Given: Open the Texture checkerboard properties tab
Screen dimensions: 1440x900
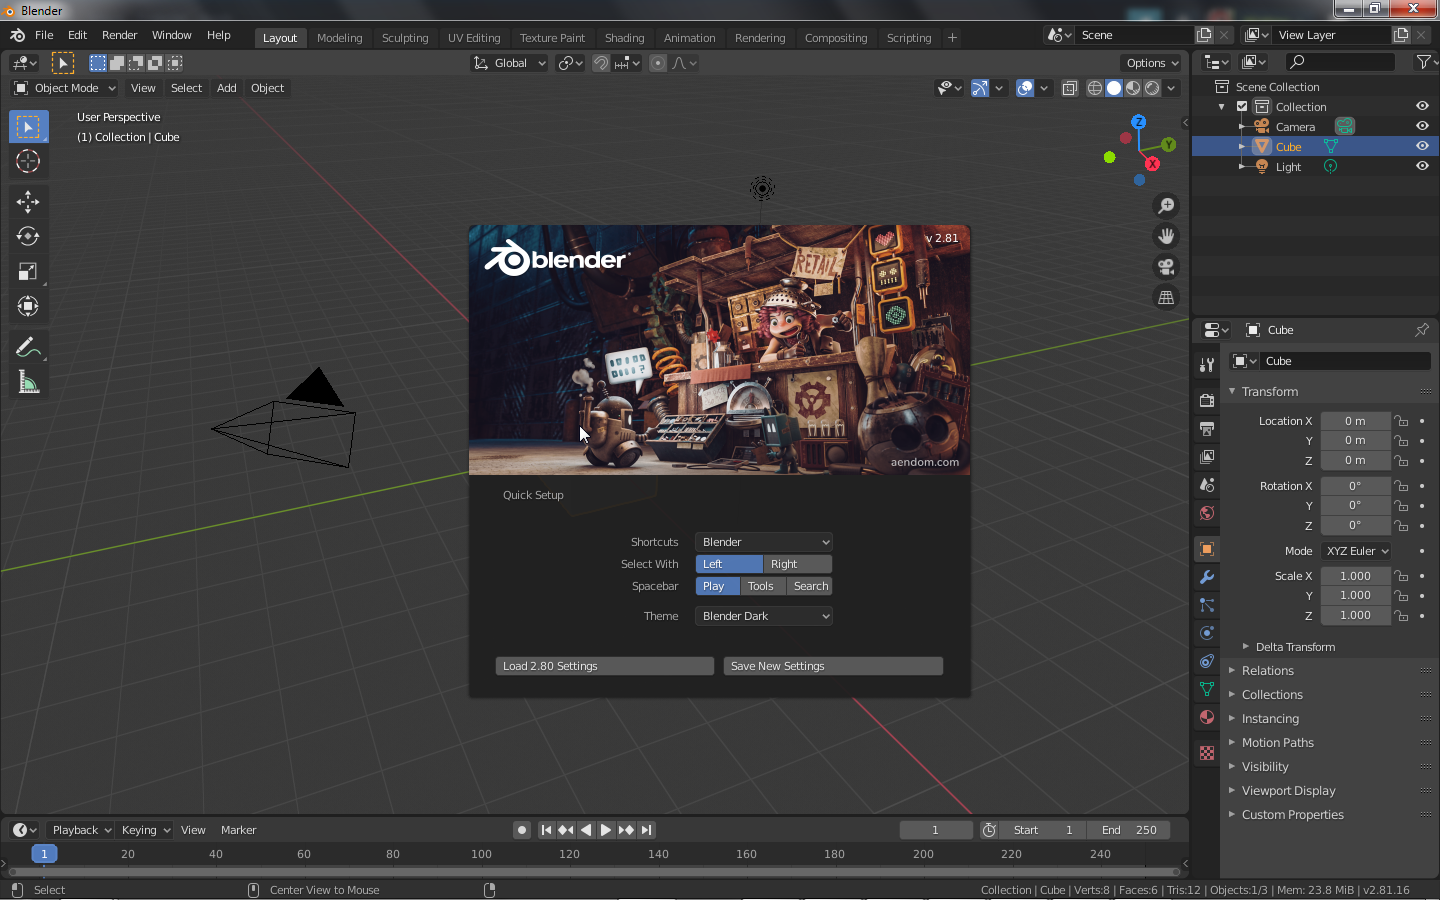Looking at the screenshot, I should point(1207,753).
